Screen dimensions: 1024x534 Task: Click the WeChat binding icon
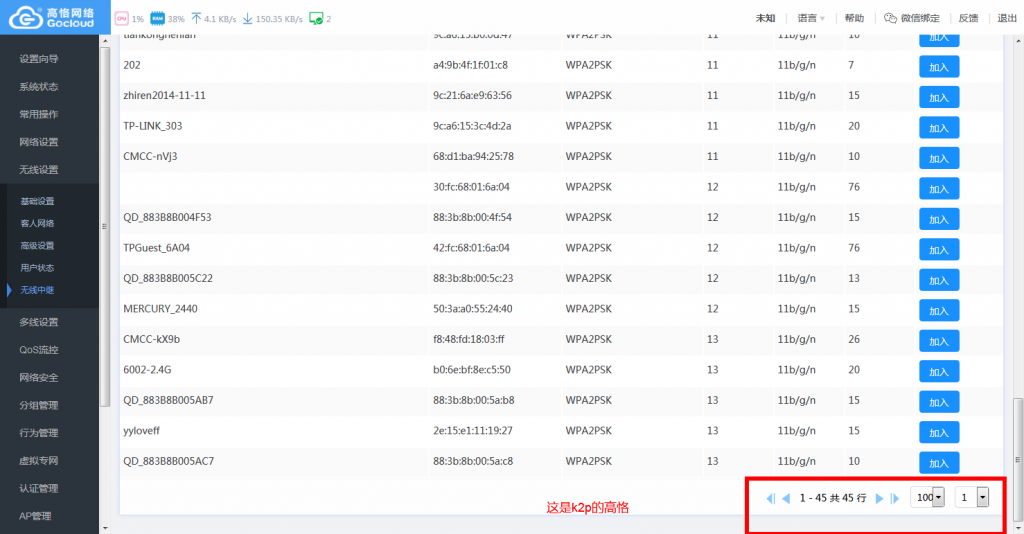click(890, 18)
